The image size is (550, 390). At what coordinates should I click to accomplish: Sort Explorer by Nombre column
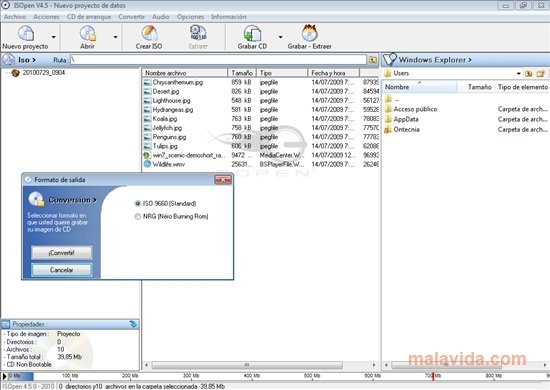pos(420,87)
